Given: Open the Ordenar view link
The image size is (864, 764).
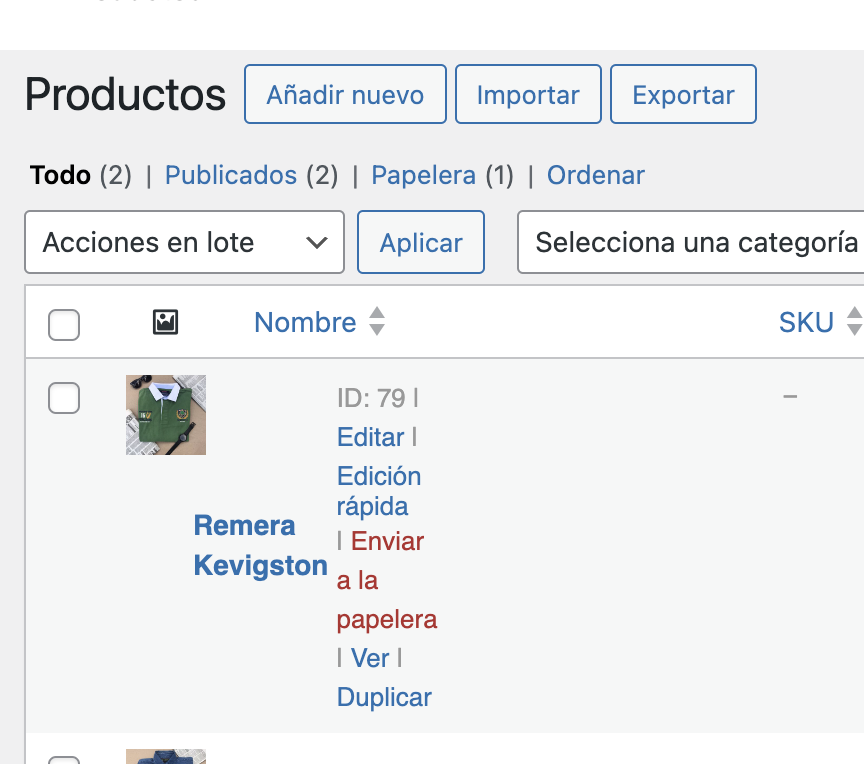Looking at the screenshot, I should point(596,175).
